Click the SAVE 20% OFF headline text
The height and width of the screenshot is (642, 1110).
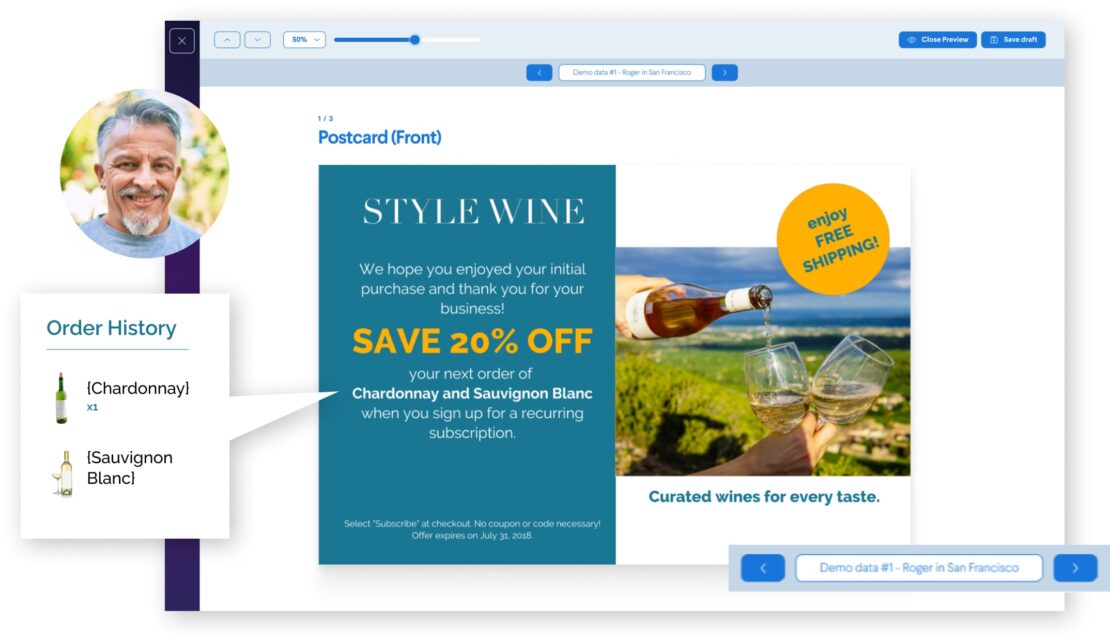[x=472, y=341]
